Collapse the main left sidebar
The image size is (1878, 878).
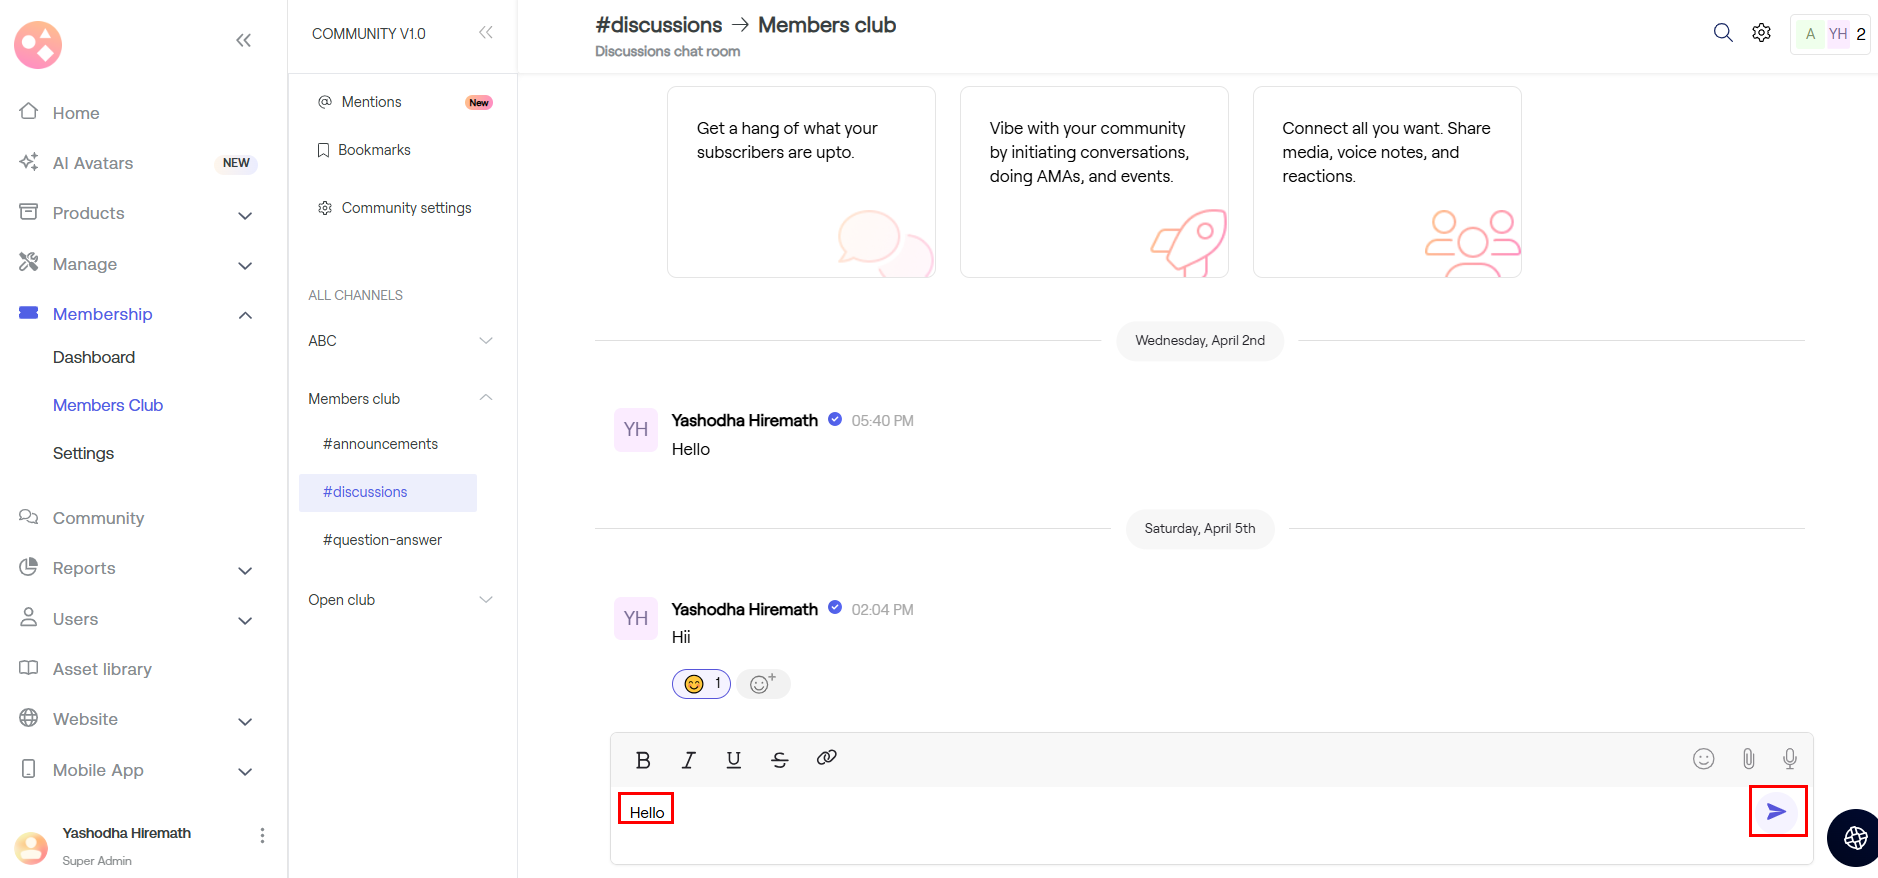point(243,40)
